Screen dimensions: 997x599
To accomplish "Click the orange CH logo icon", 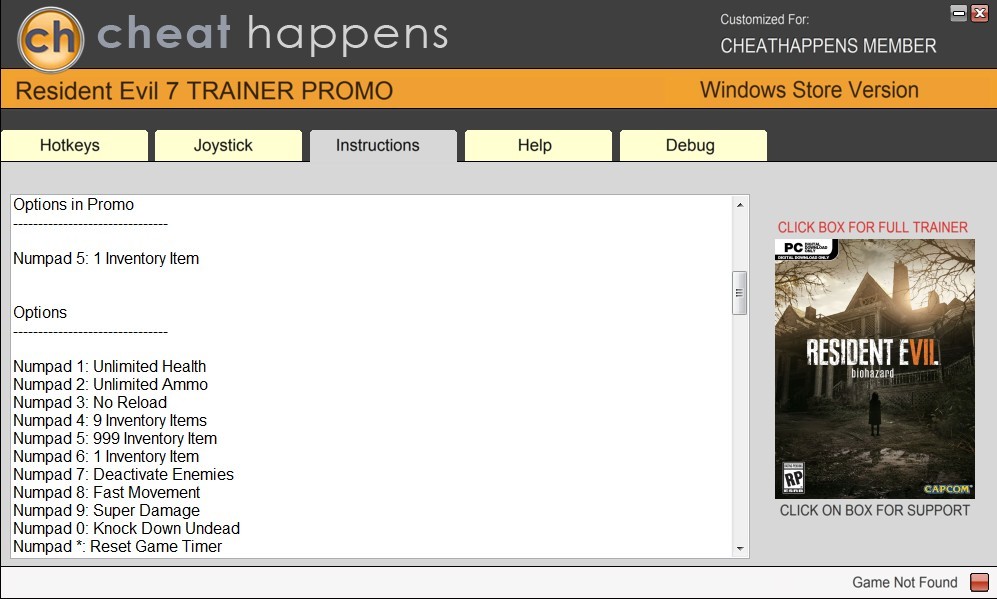I will coord(51,39).
